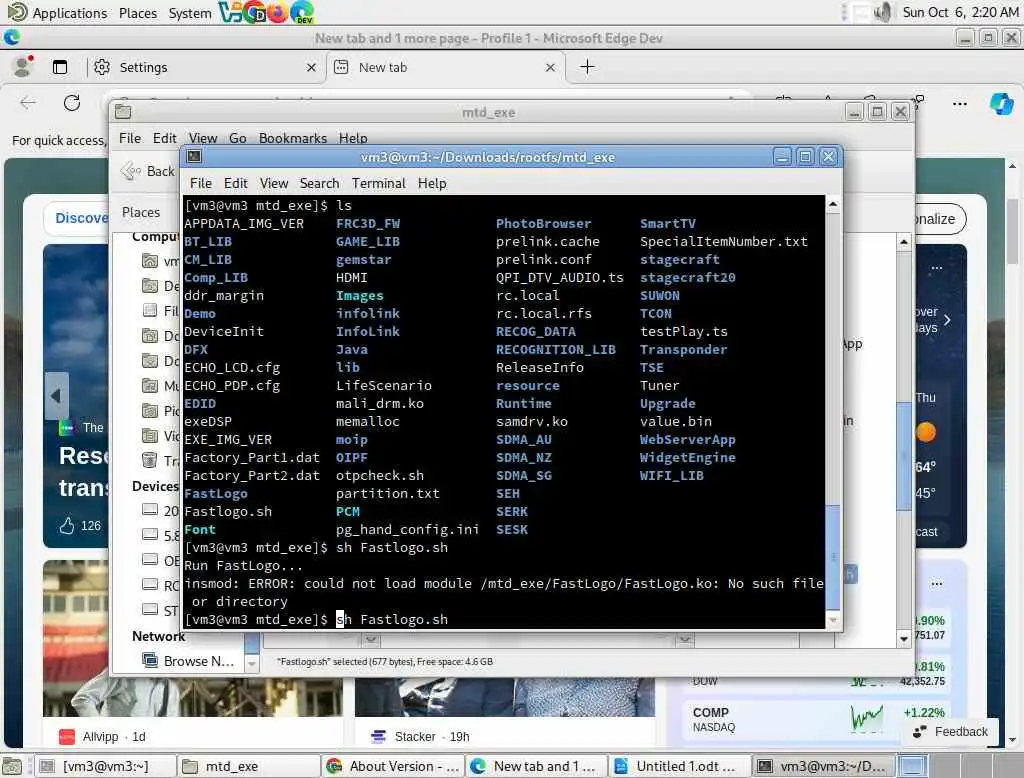This screenshot has height=778, width=1024.
Task: Reload the page in Edge
Action: click(72, 103)
